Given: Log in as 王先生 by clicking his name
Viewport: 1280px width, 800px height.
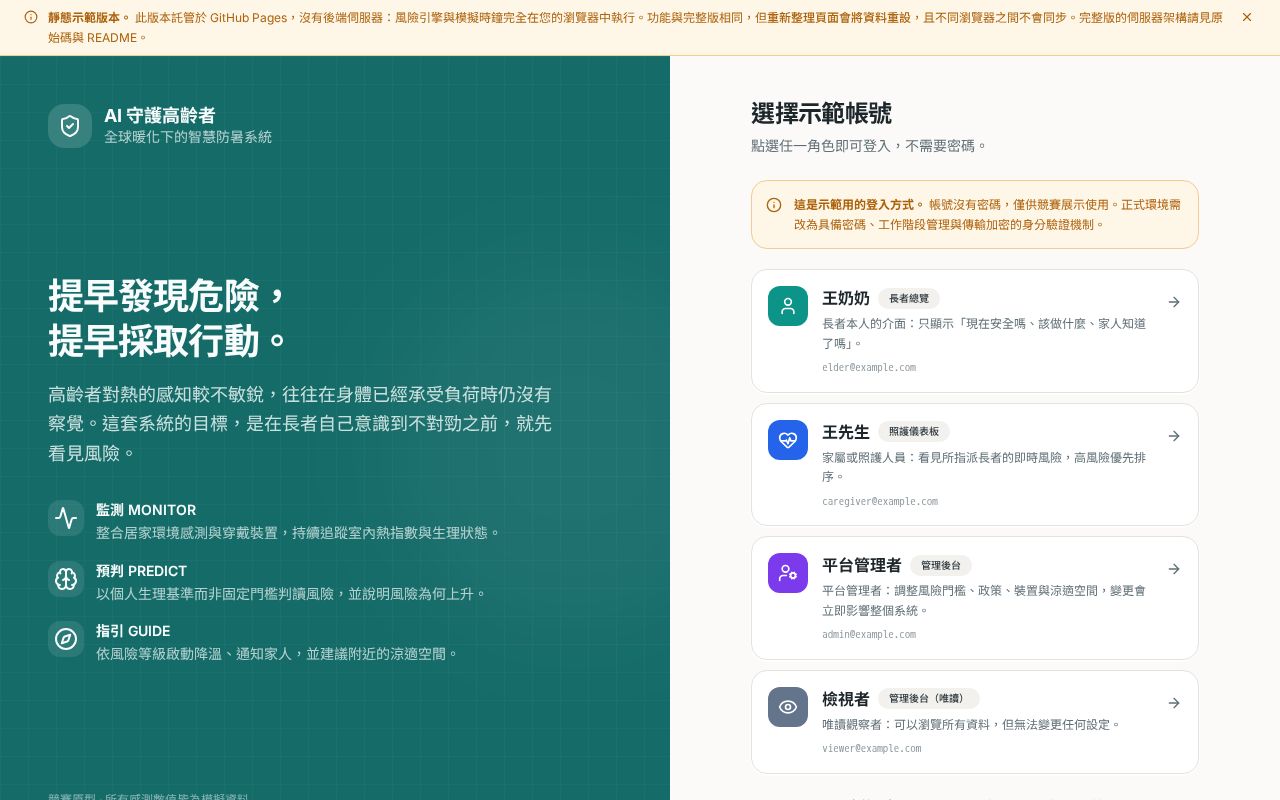Looking at the screenshot, I should (x=846, y=432).
